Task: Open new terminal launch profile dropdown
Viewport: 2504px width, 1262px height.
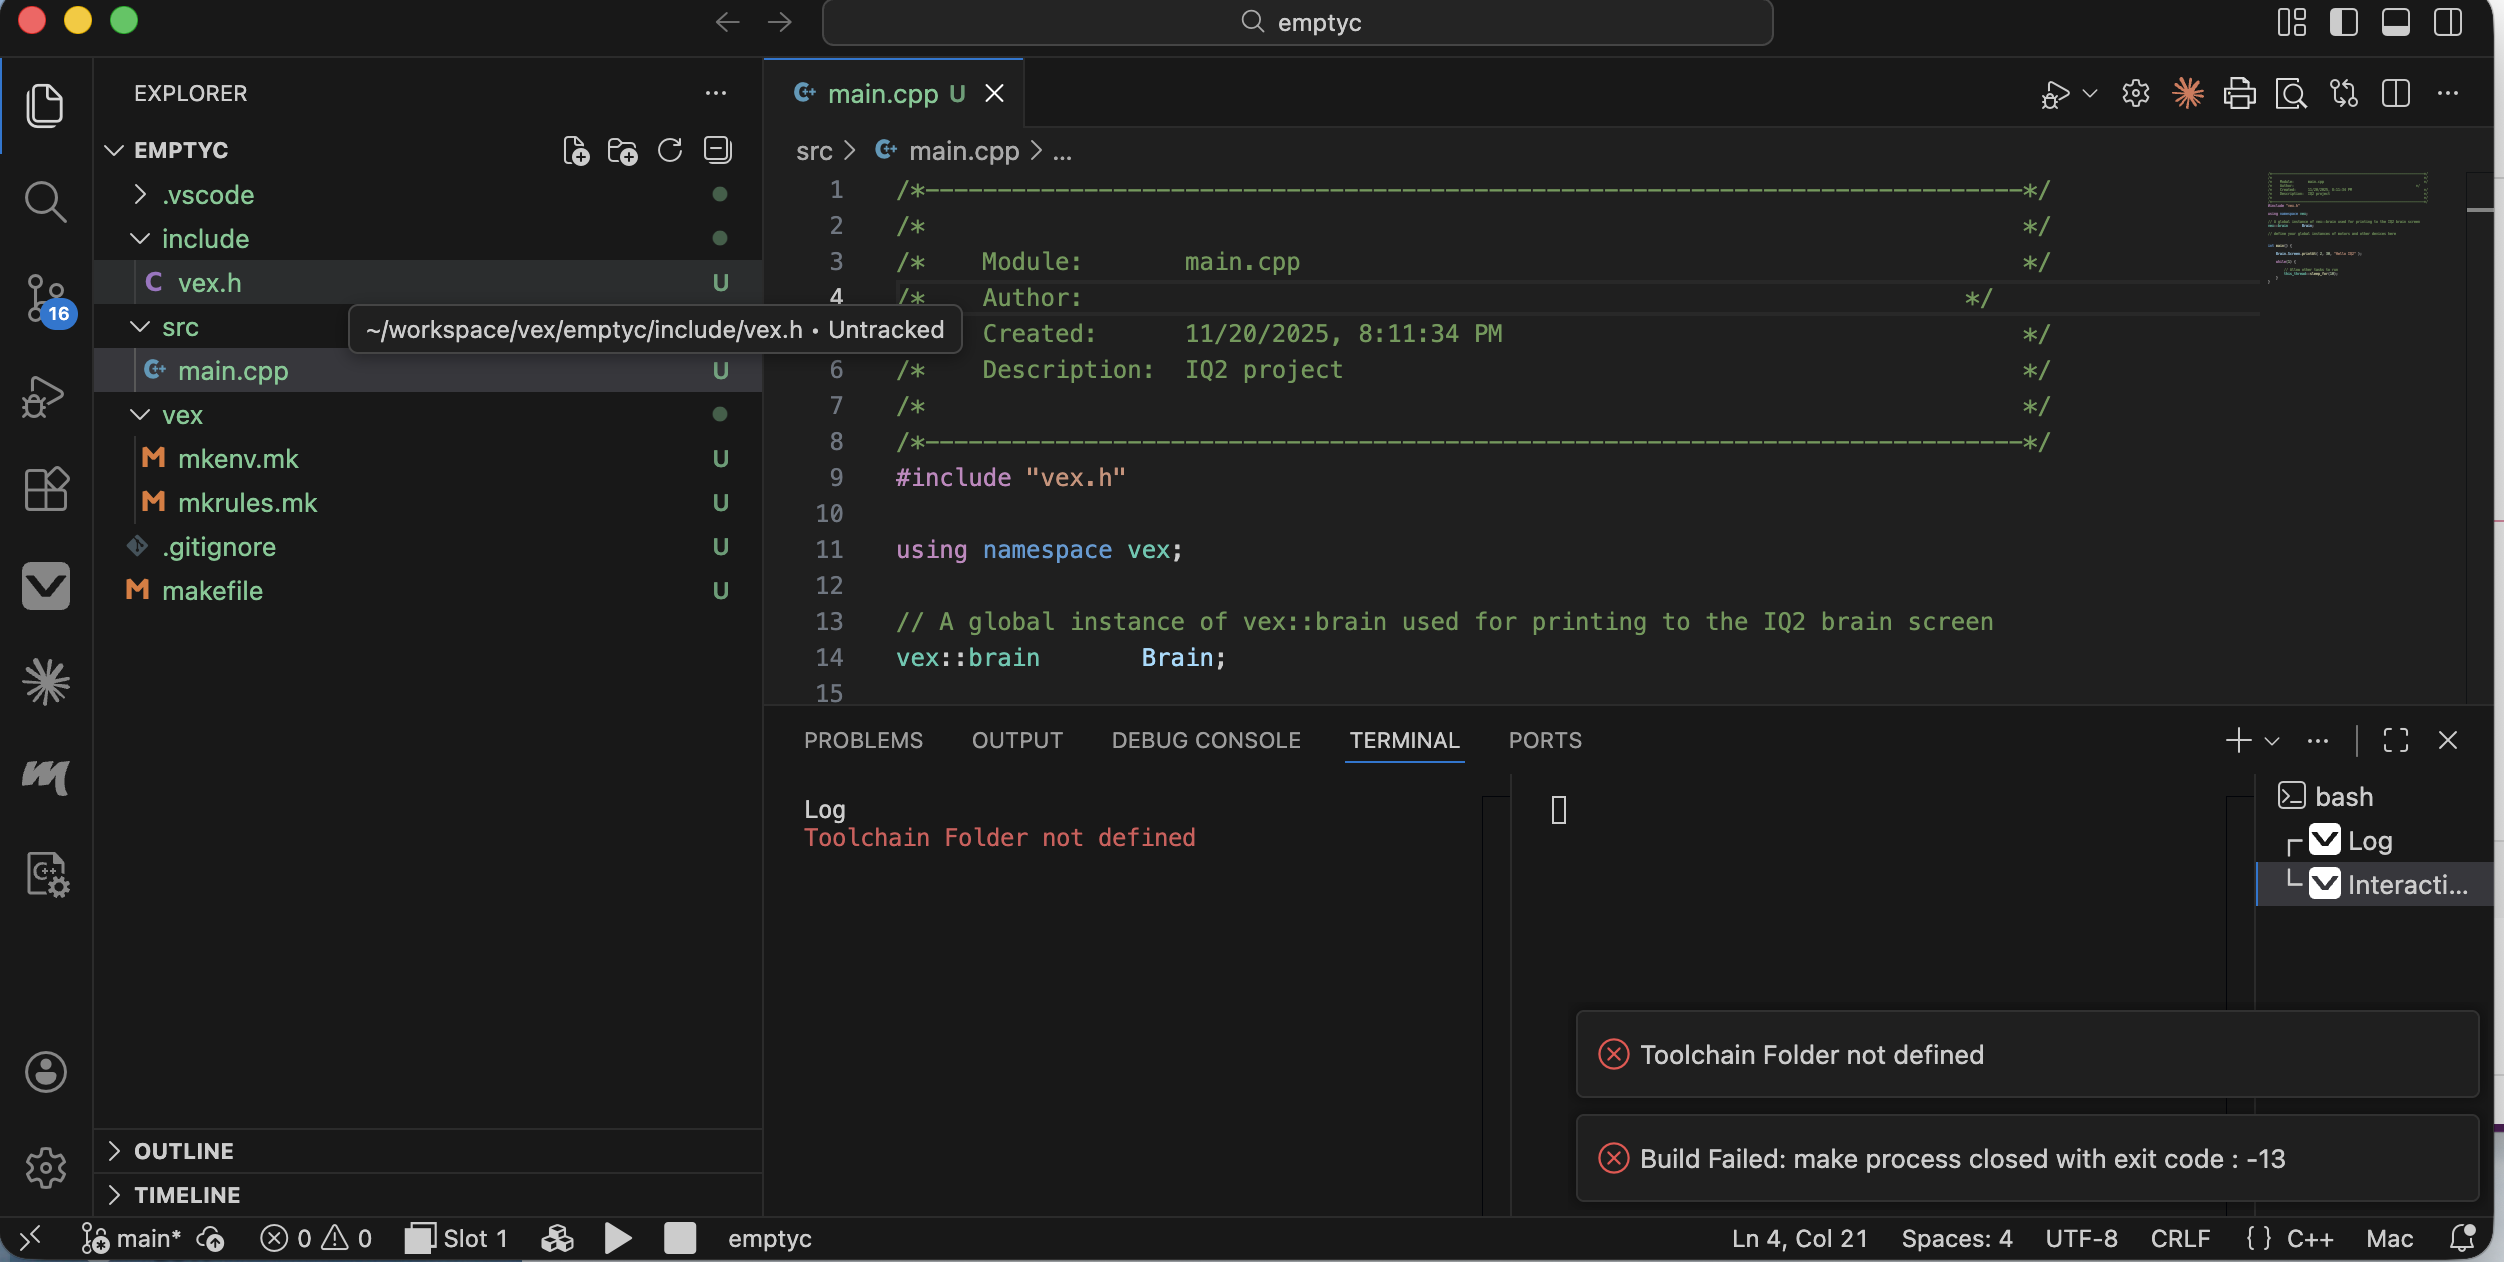Action: (2272, 741)
